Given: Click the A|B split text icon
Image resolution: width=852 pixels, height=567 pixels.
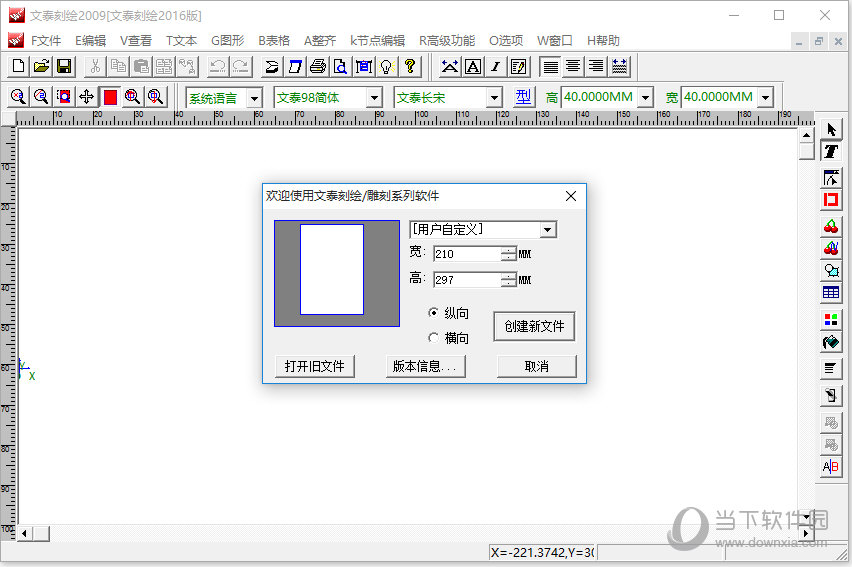Looking at the screenshot, I should (x=831, y=466).
